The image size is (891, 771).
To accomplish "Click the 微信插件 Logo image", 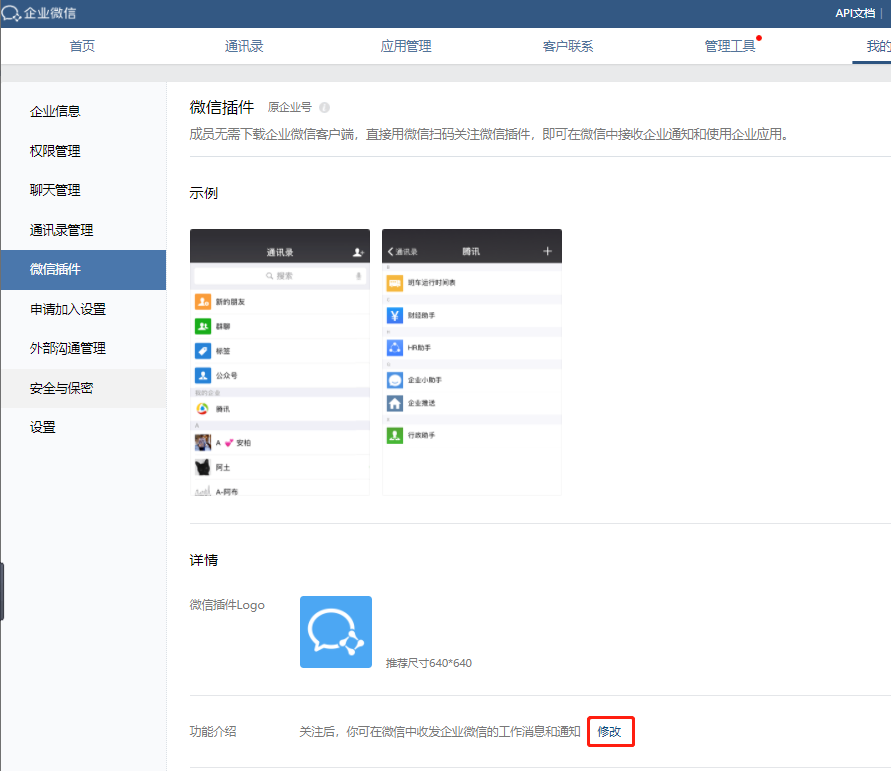I will coord(336,632).
